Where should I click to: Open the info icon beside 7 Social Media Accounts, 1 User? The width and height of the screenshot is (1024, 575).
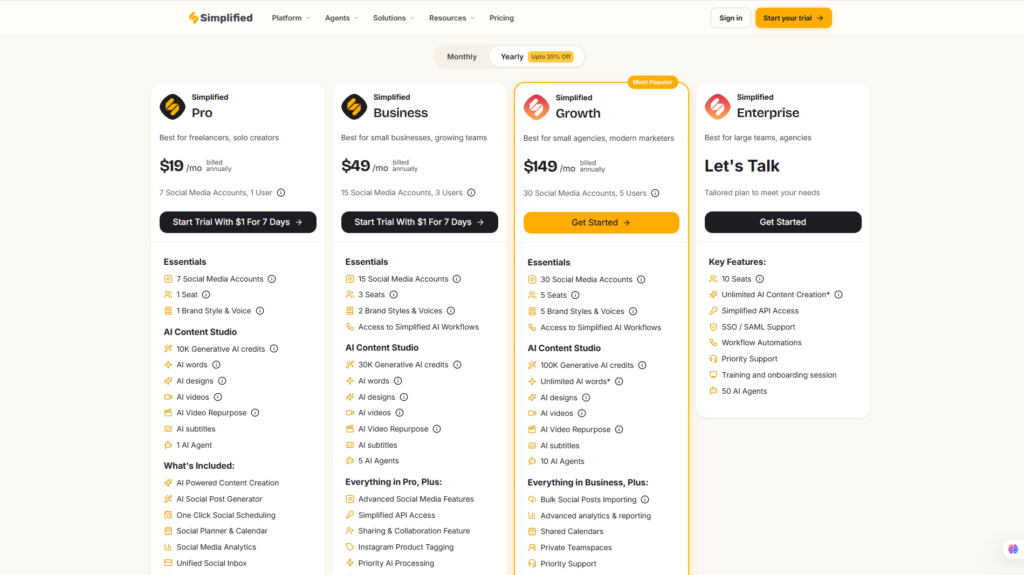[x=281, y=193]
